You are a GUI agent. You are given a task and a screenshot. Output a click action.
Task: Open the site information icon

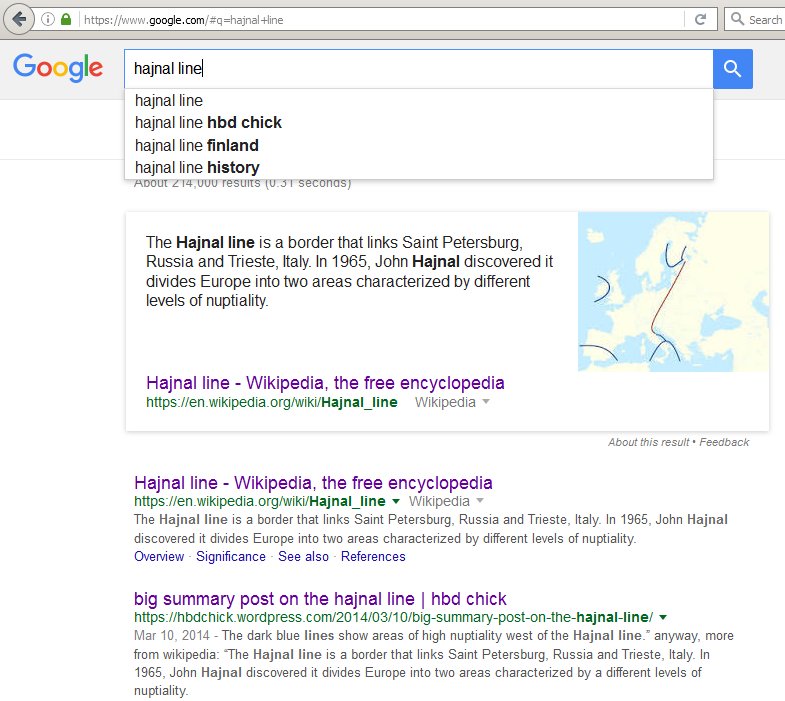pos(48,20)
